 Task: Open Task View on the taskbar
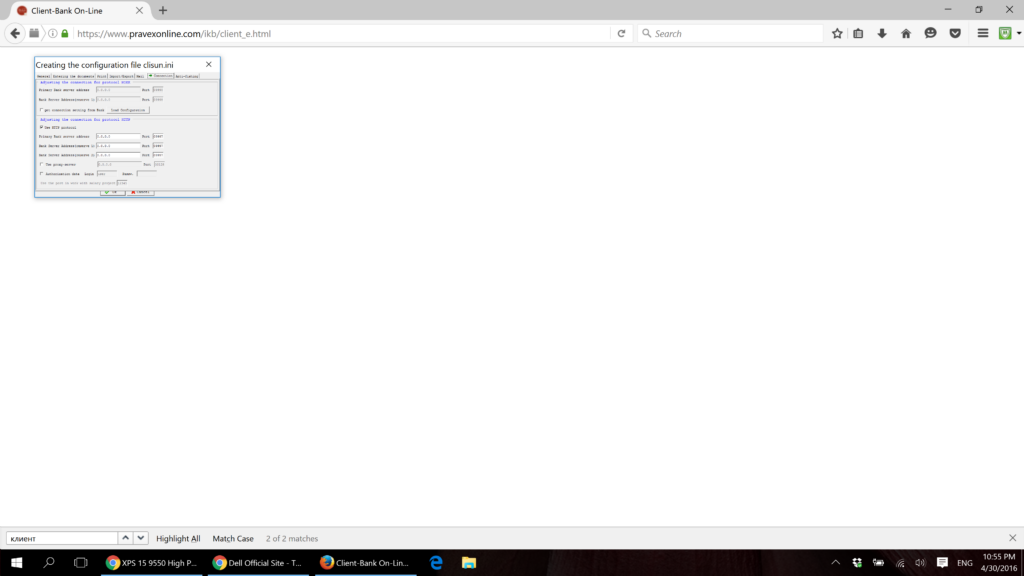coord(80,562)
